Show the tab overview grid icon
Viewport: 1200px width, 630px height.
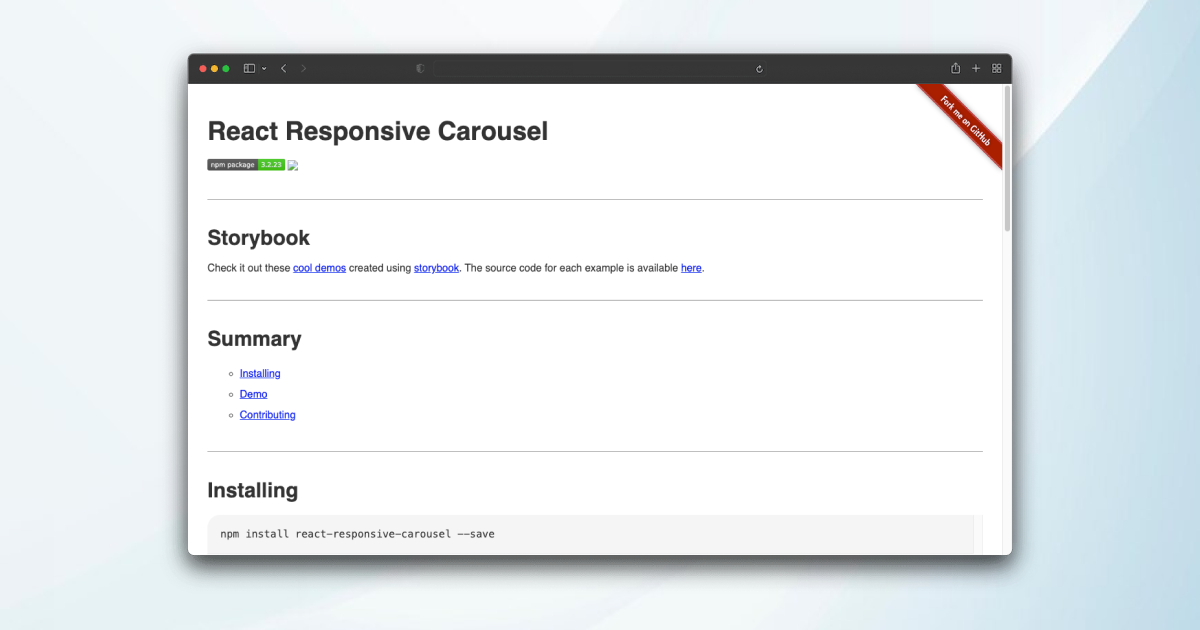tap(996, 68)
